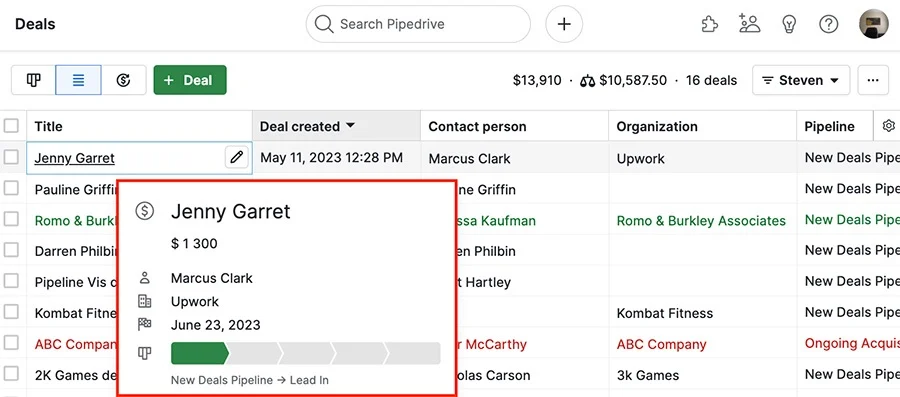Open the invite users icon
This screenshot has width=900, height=397.
750,24
